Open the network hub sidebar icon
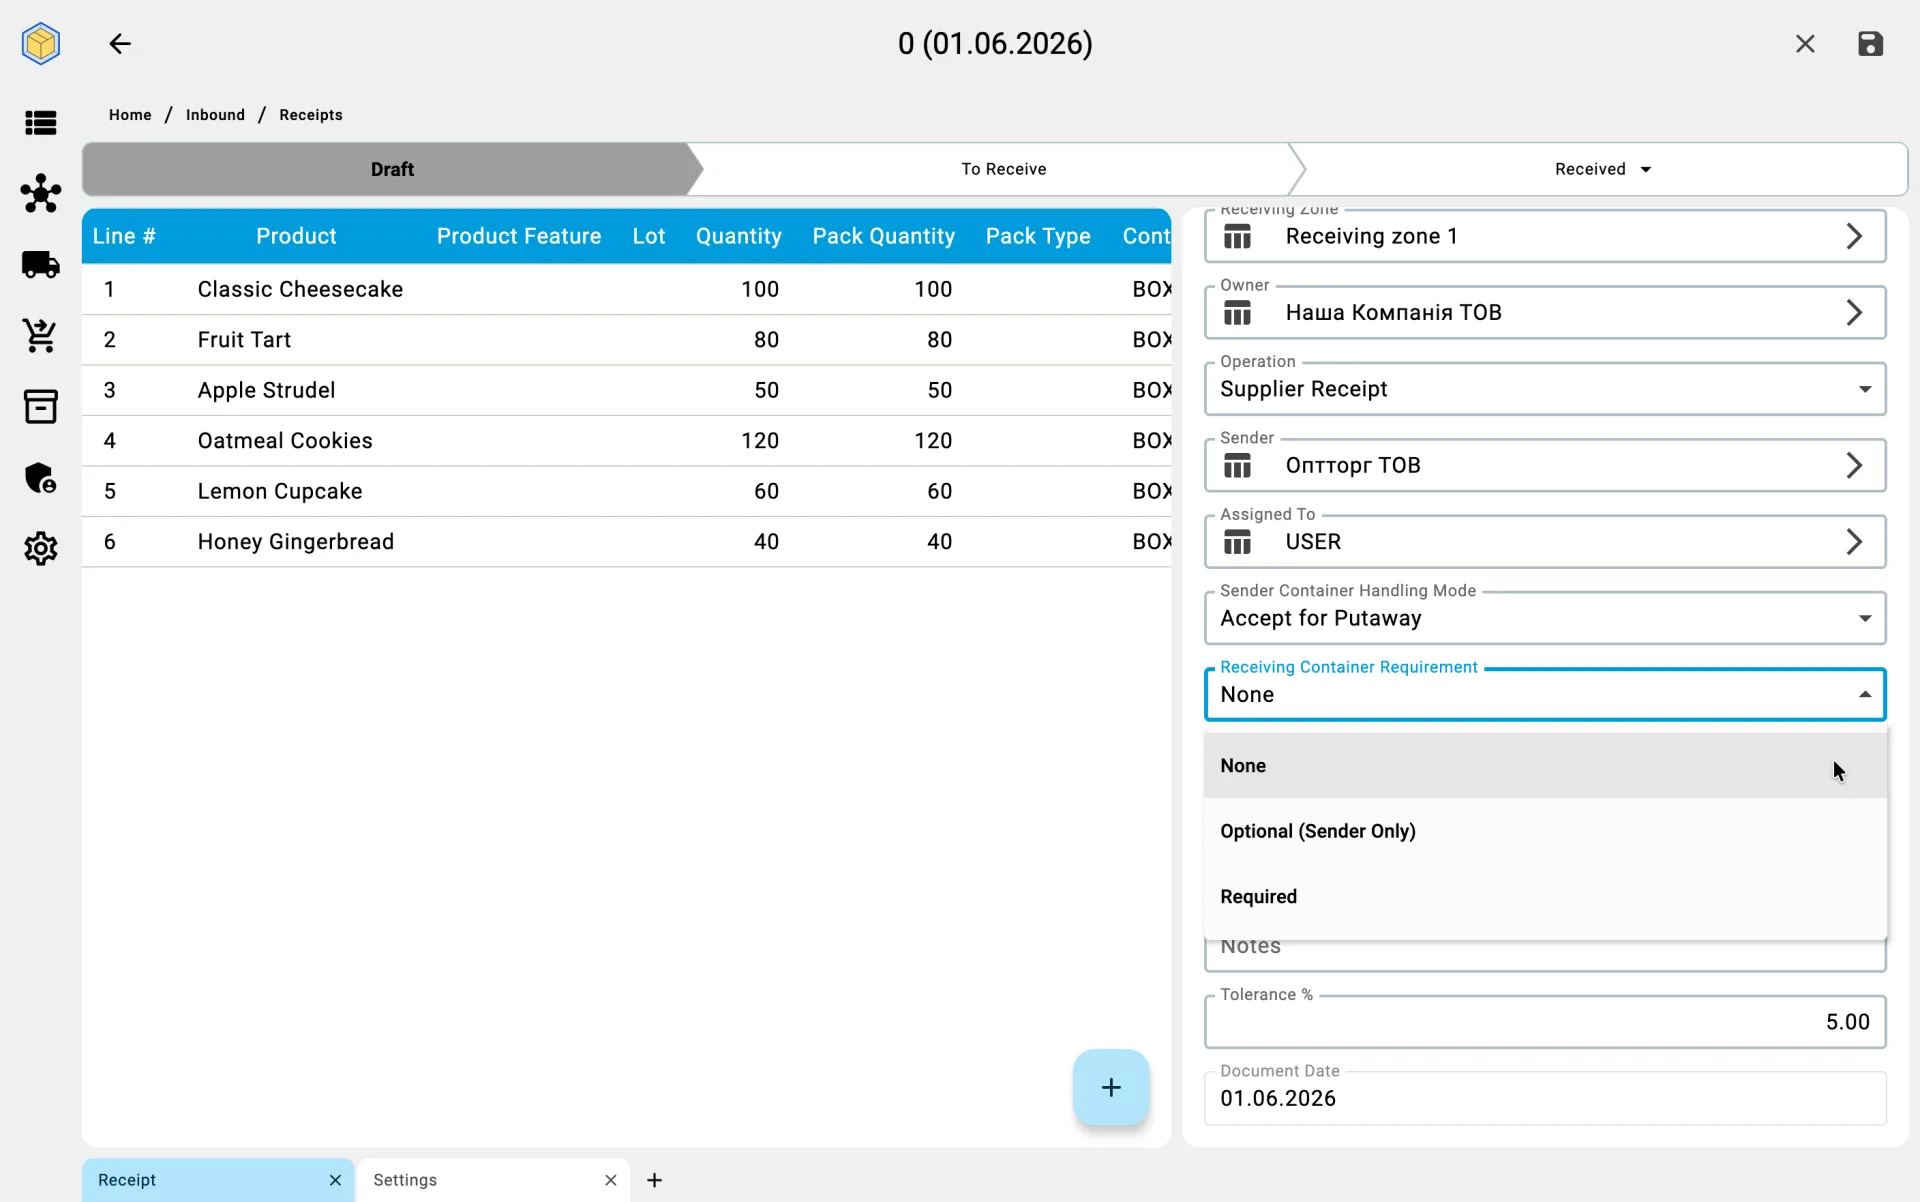The width and height of the screenshot is (1920, 1202). (x=41, y=193)
